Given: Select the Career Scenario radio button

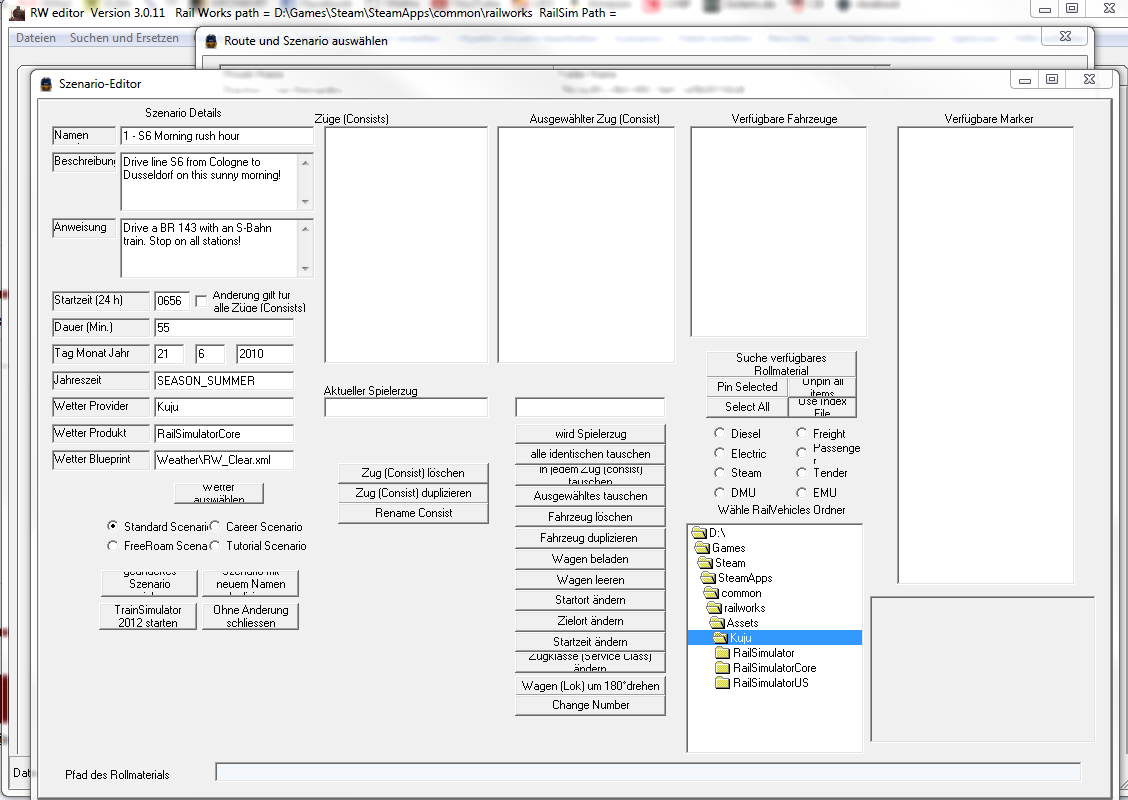Looking at the screenshot, I should tap(215, 526).
